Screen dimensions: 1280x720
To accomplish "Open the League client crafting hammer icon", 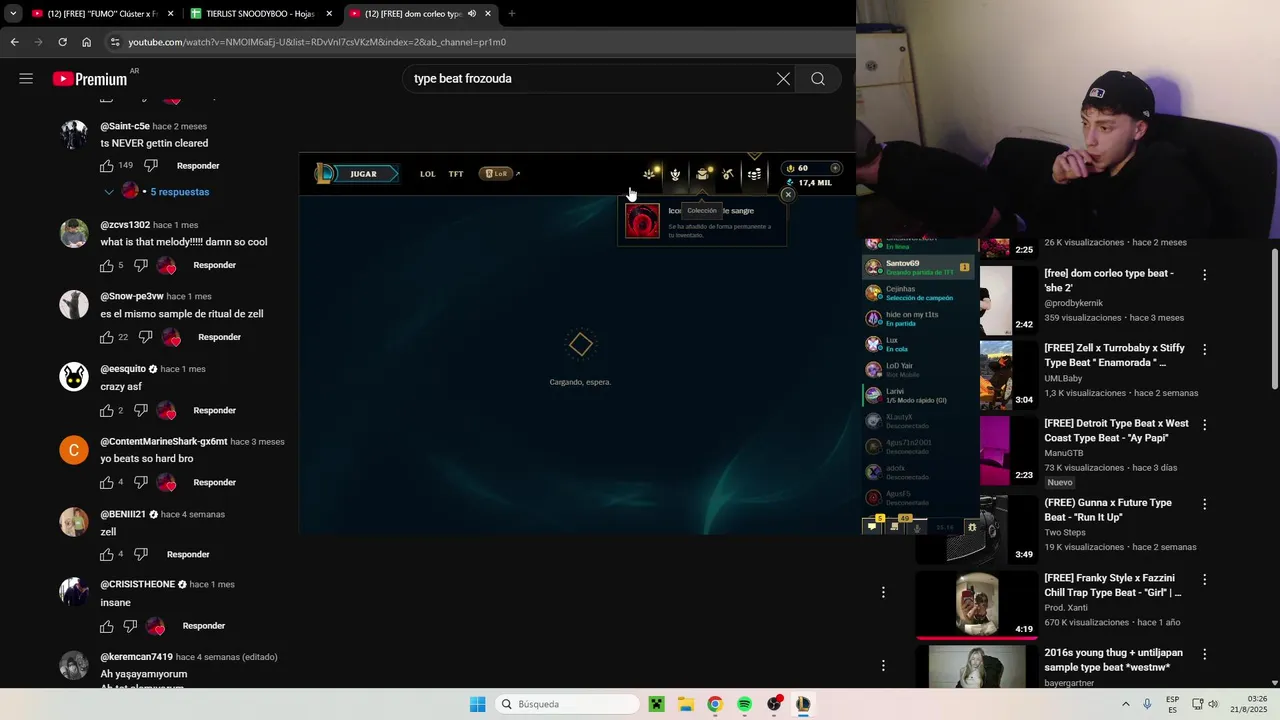I will click(x=728, y=174).
